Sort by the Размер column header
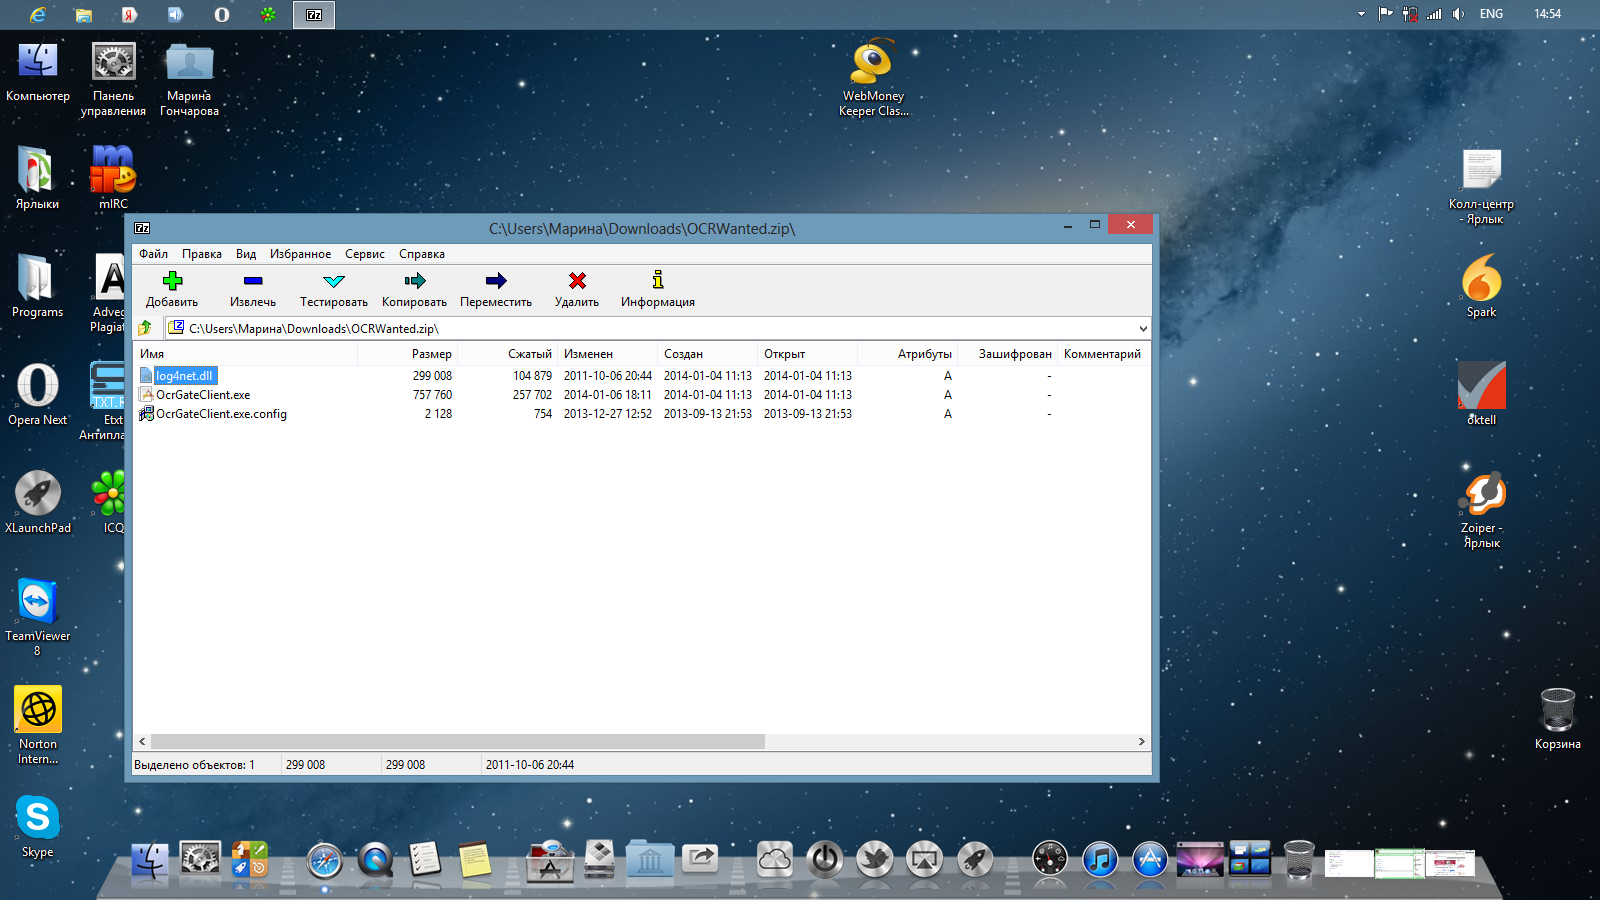 pyautogui.click(x=431, y=354)
